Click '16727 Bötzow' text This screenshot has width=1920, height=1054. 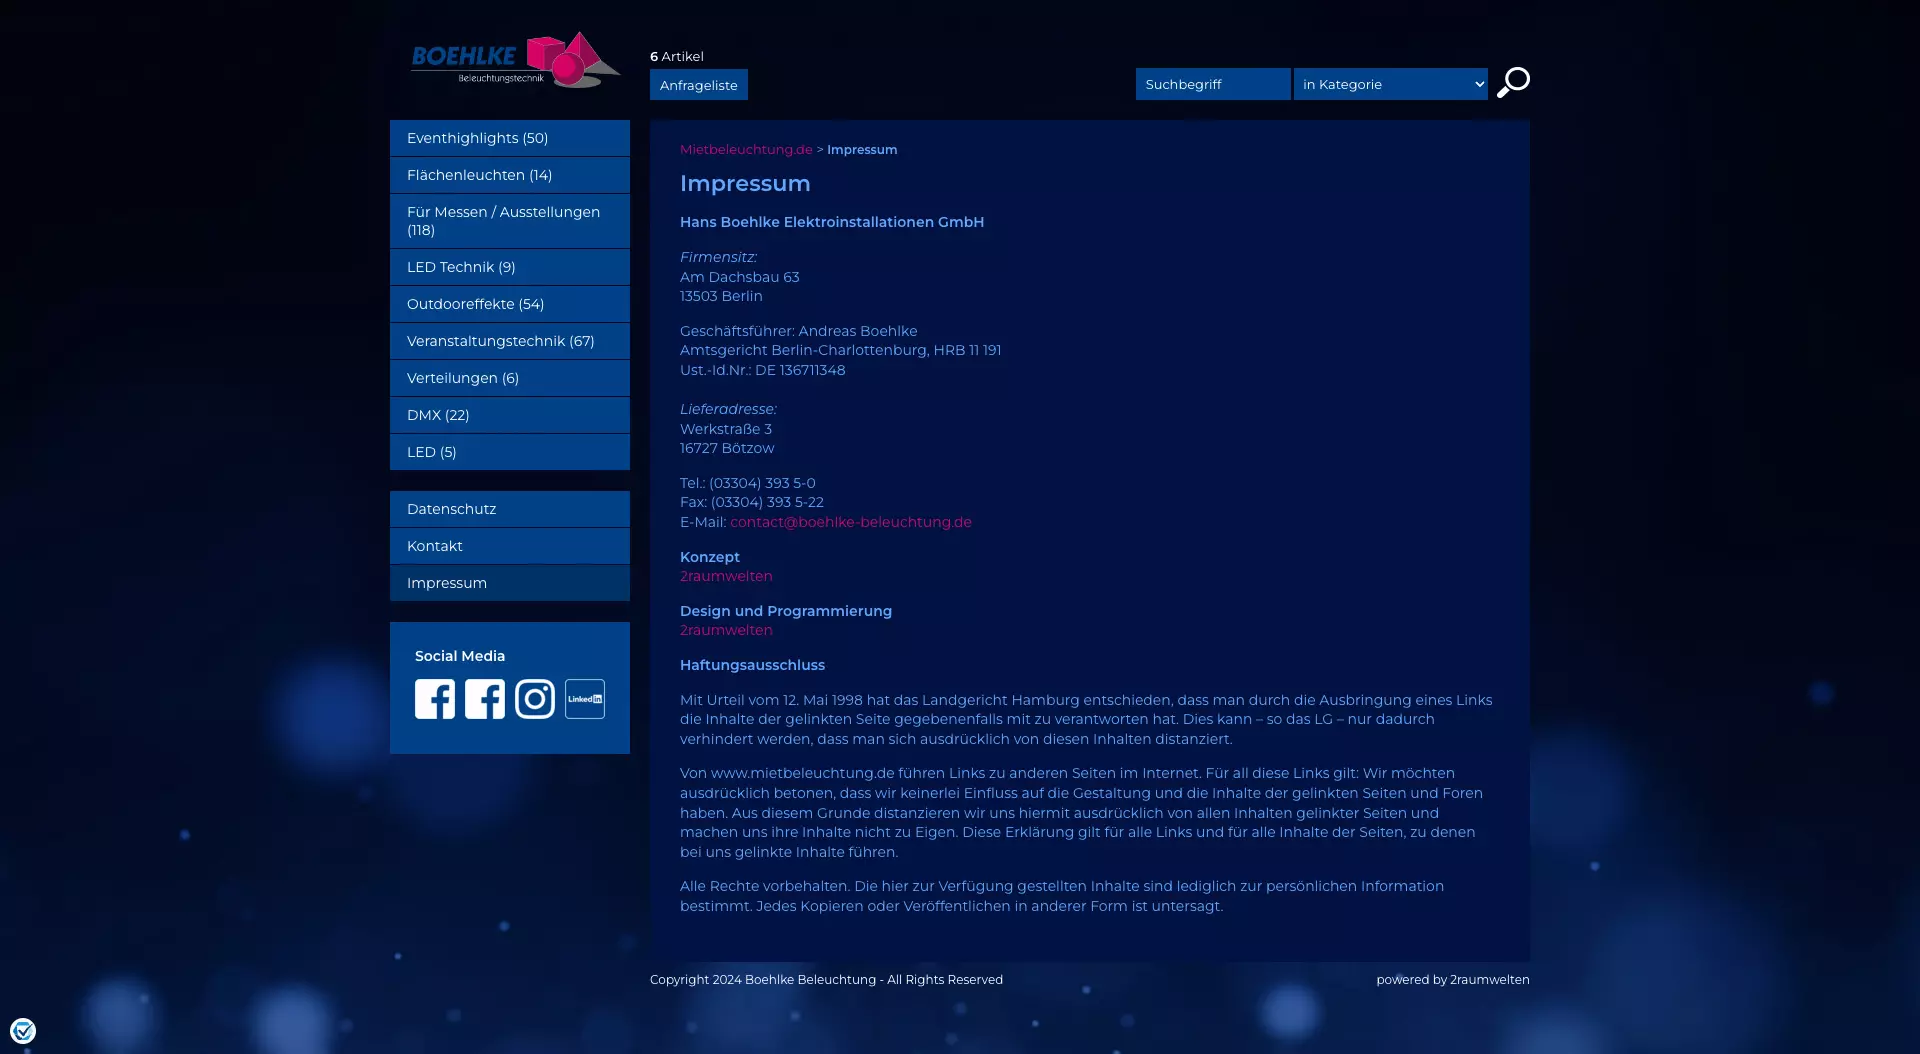pos(727,448)
